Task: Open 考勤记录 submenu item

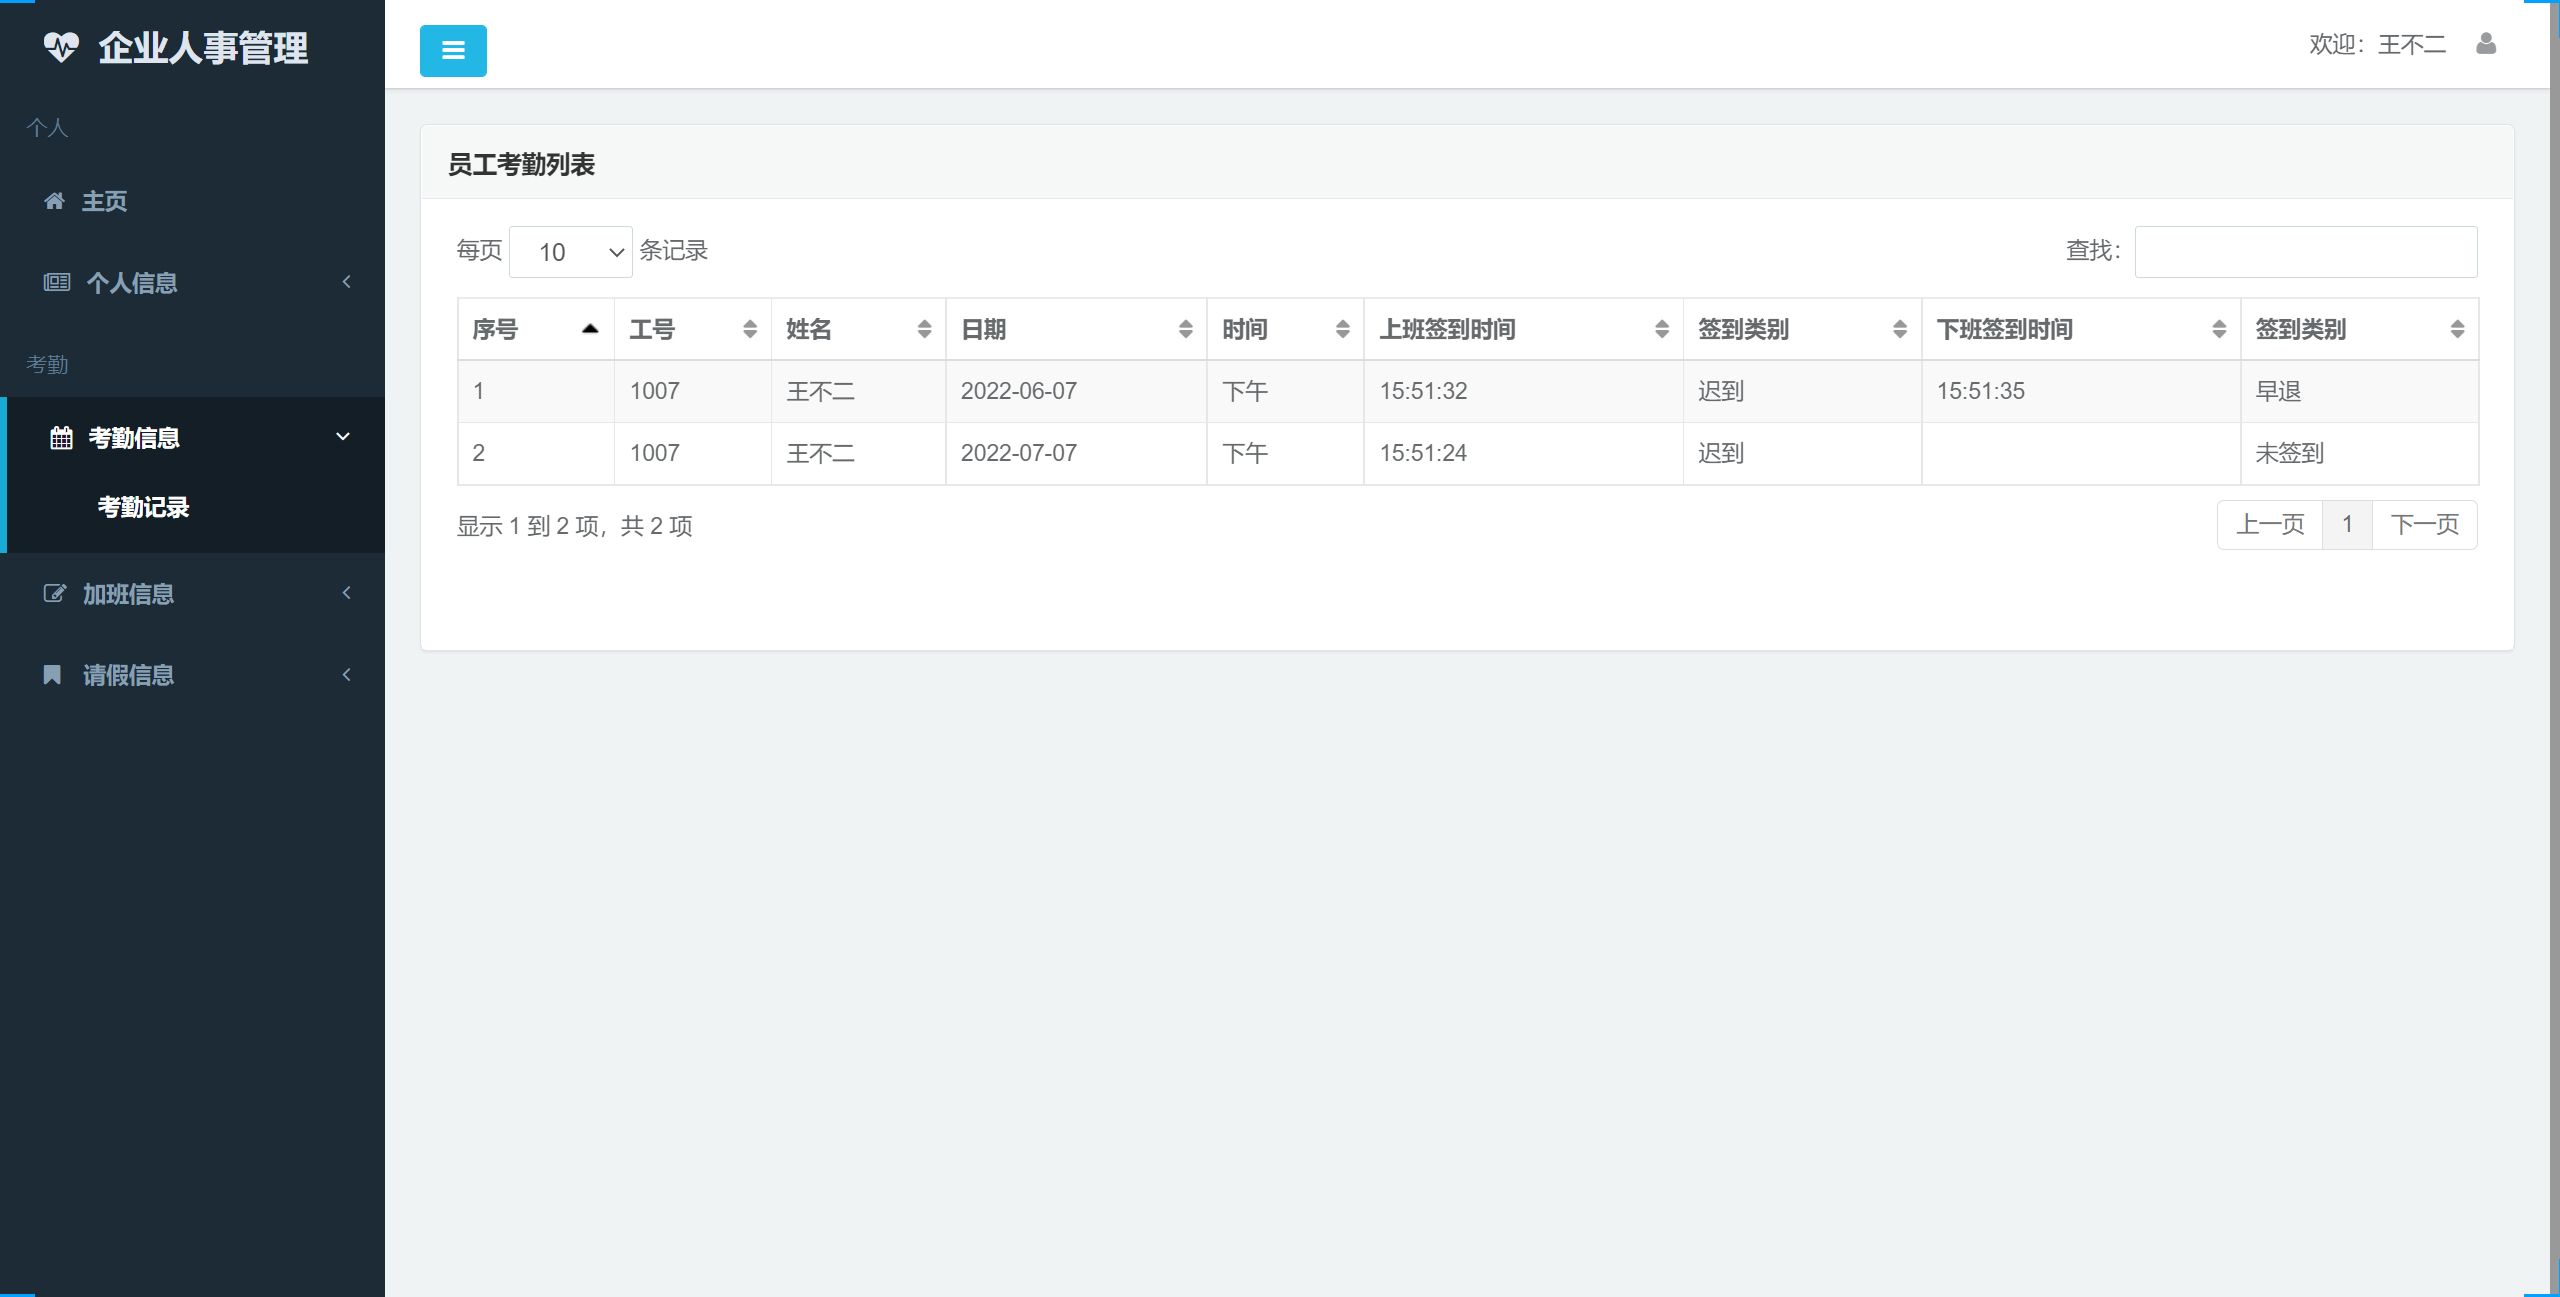Action: pyautogui.click(x=144, y=507)
